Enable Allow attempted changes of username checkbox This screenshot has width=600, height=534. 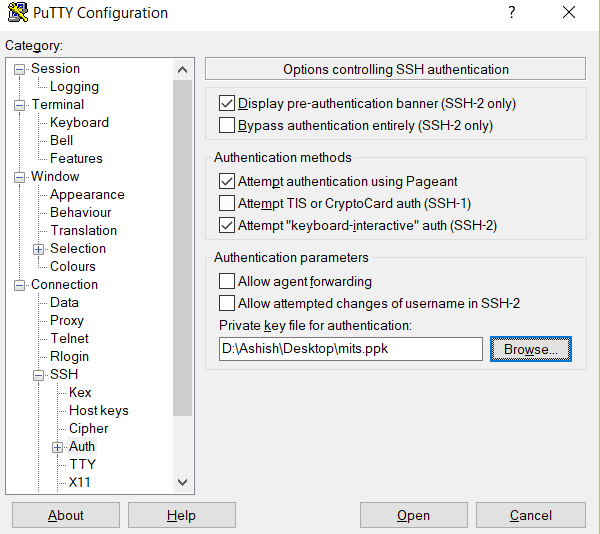227,303
